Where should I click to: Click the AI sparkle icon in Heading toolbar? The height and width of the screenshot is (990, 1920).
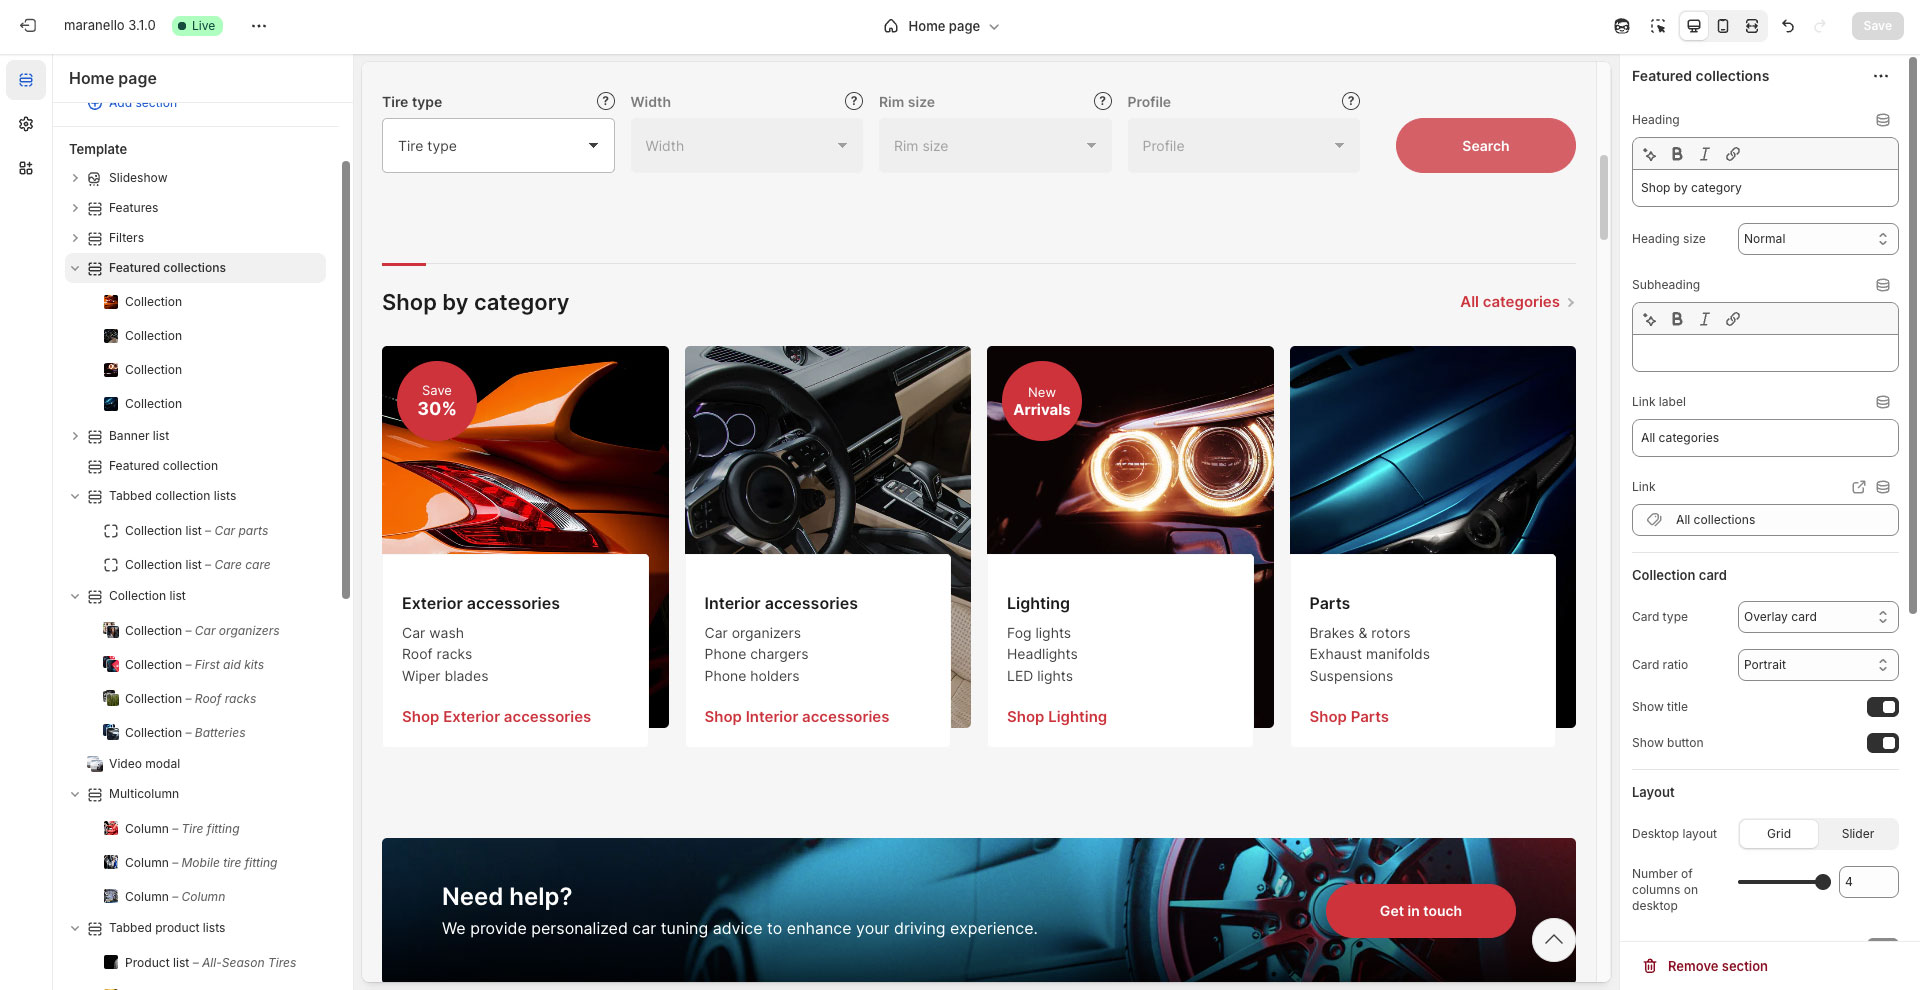point(1650,154)
